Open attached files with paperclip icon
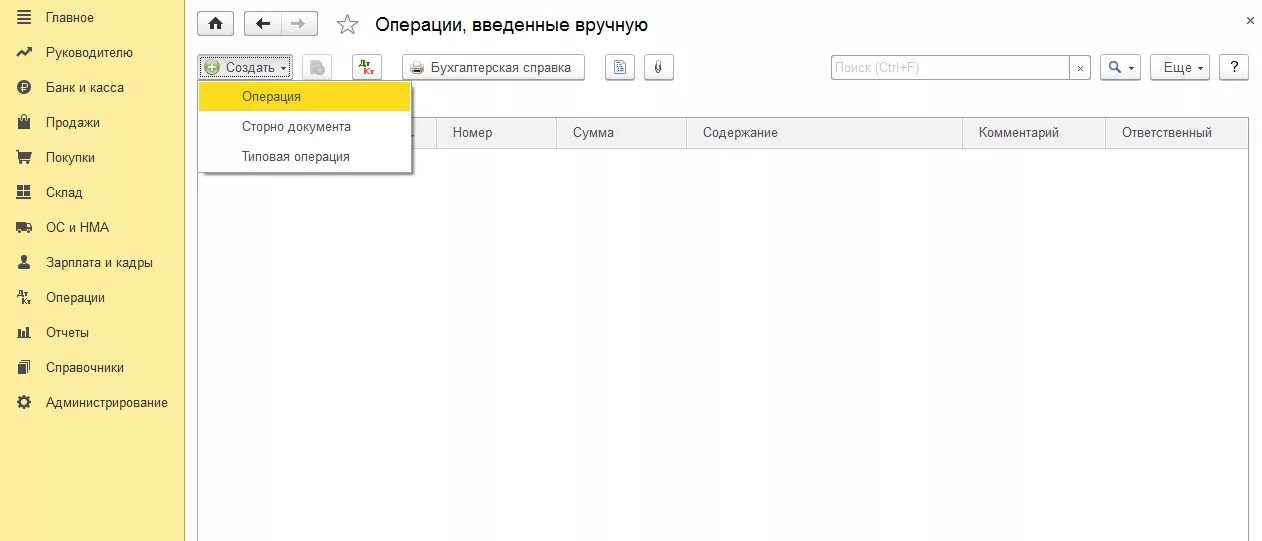Image resolution: width=1262 pixels, height=541 pixels. (x=659, y=67)
